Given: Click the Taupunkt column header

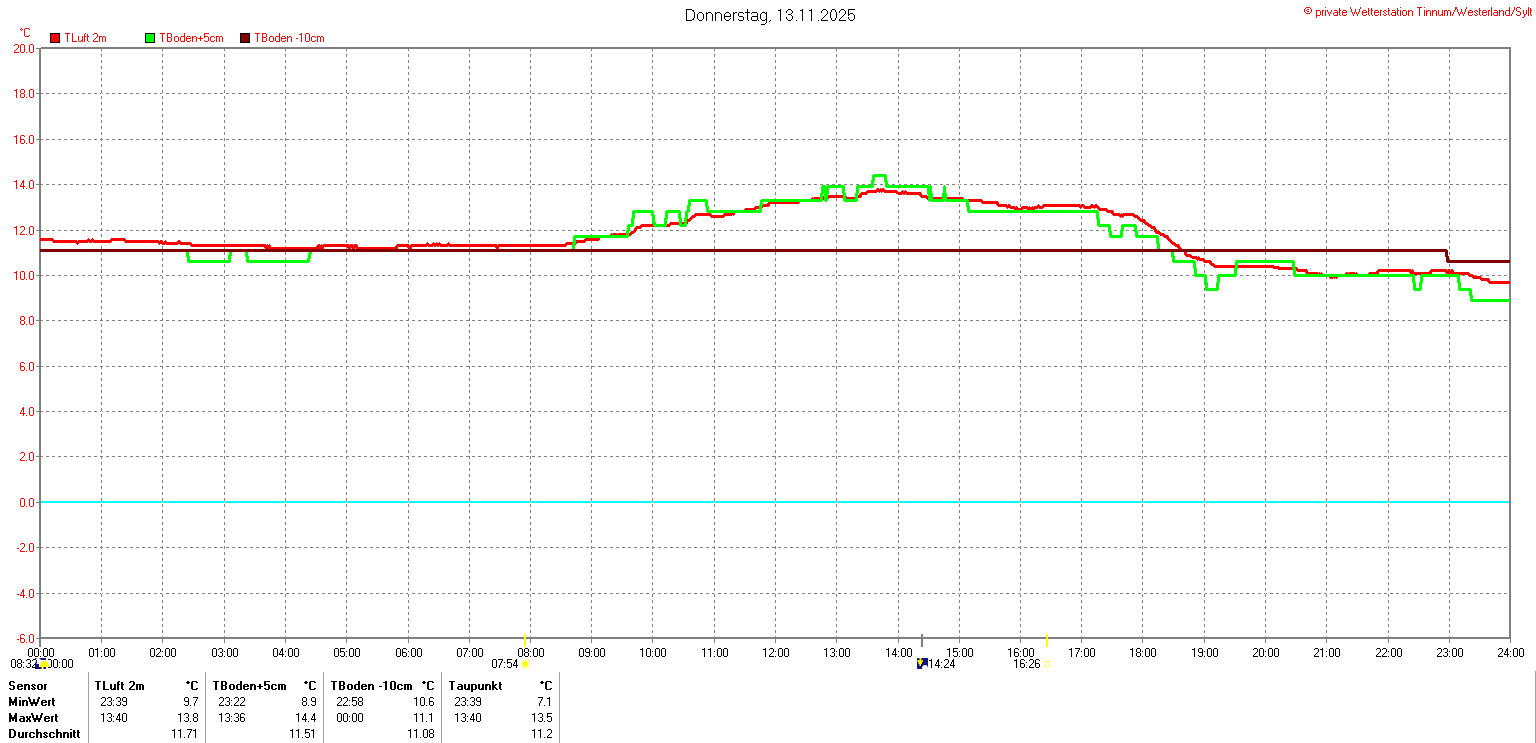Looking at the screenshot, I should pos(478,686).
